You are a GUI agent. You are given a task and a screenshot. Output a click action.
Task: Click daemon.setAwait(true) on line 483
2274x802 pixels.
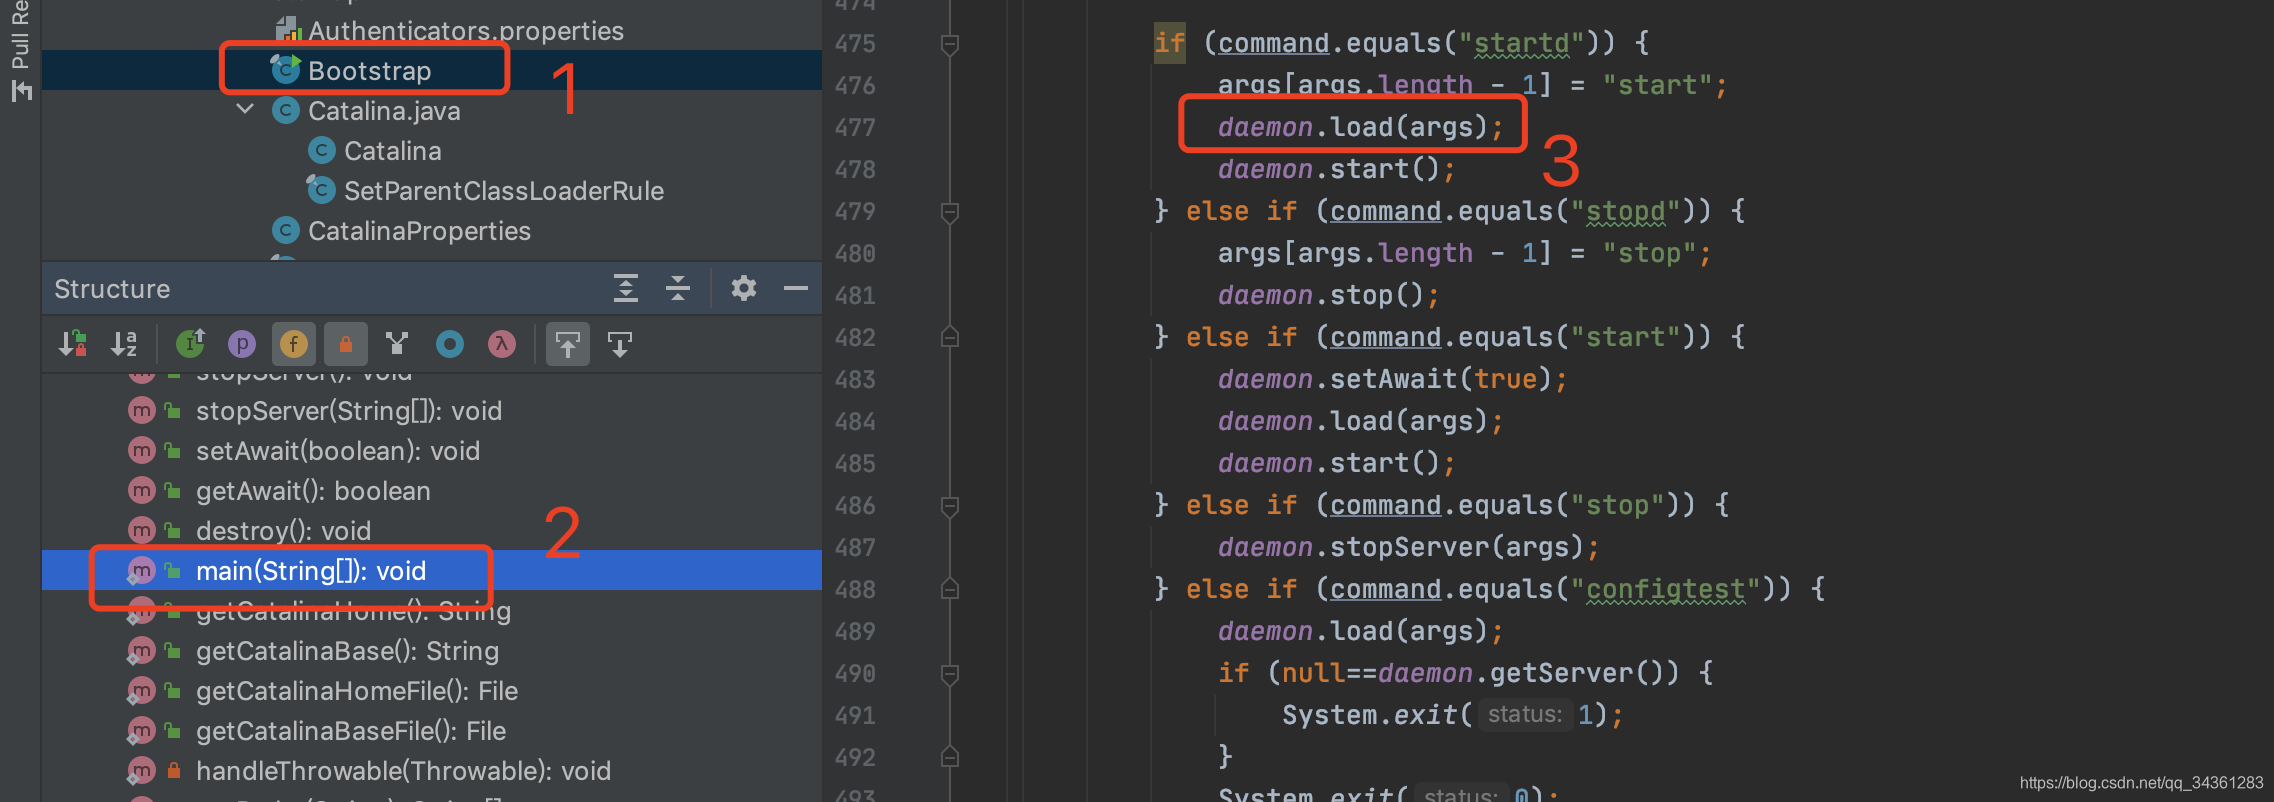click(x=1392, y=379)
